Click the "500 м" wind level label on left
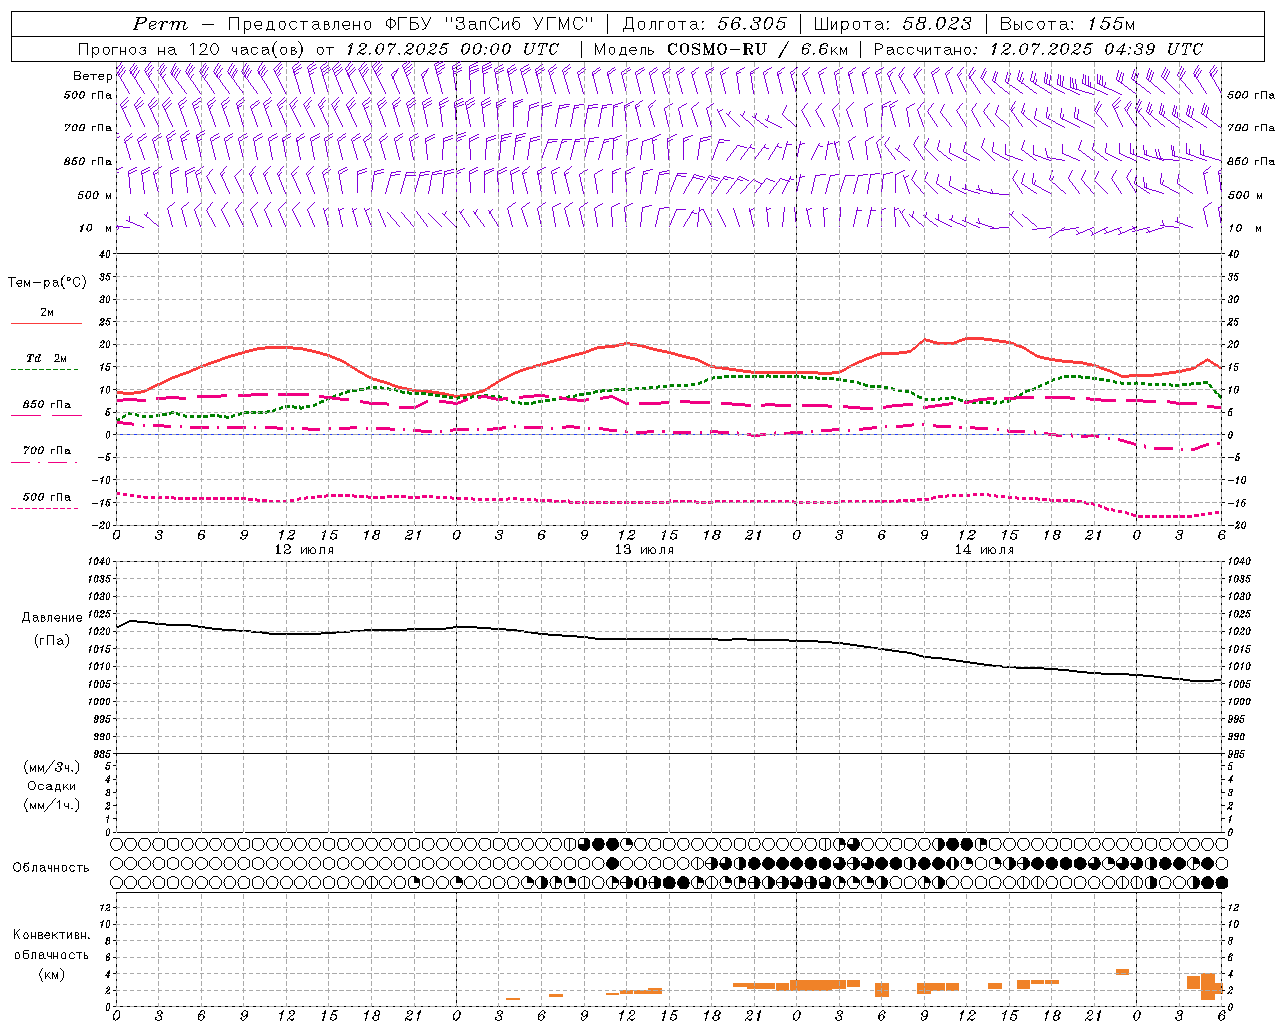The image size is (1280, 1024). [x=95, y=195]
